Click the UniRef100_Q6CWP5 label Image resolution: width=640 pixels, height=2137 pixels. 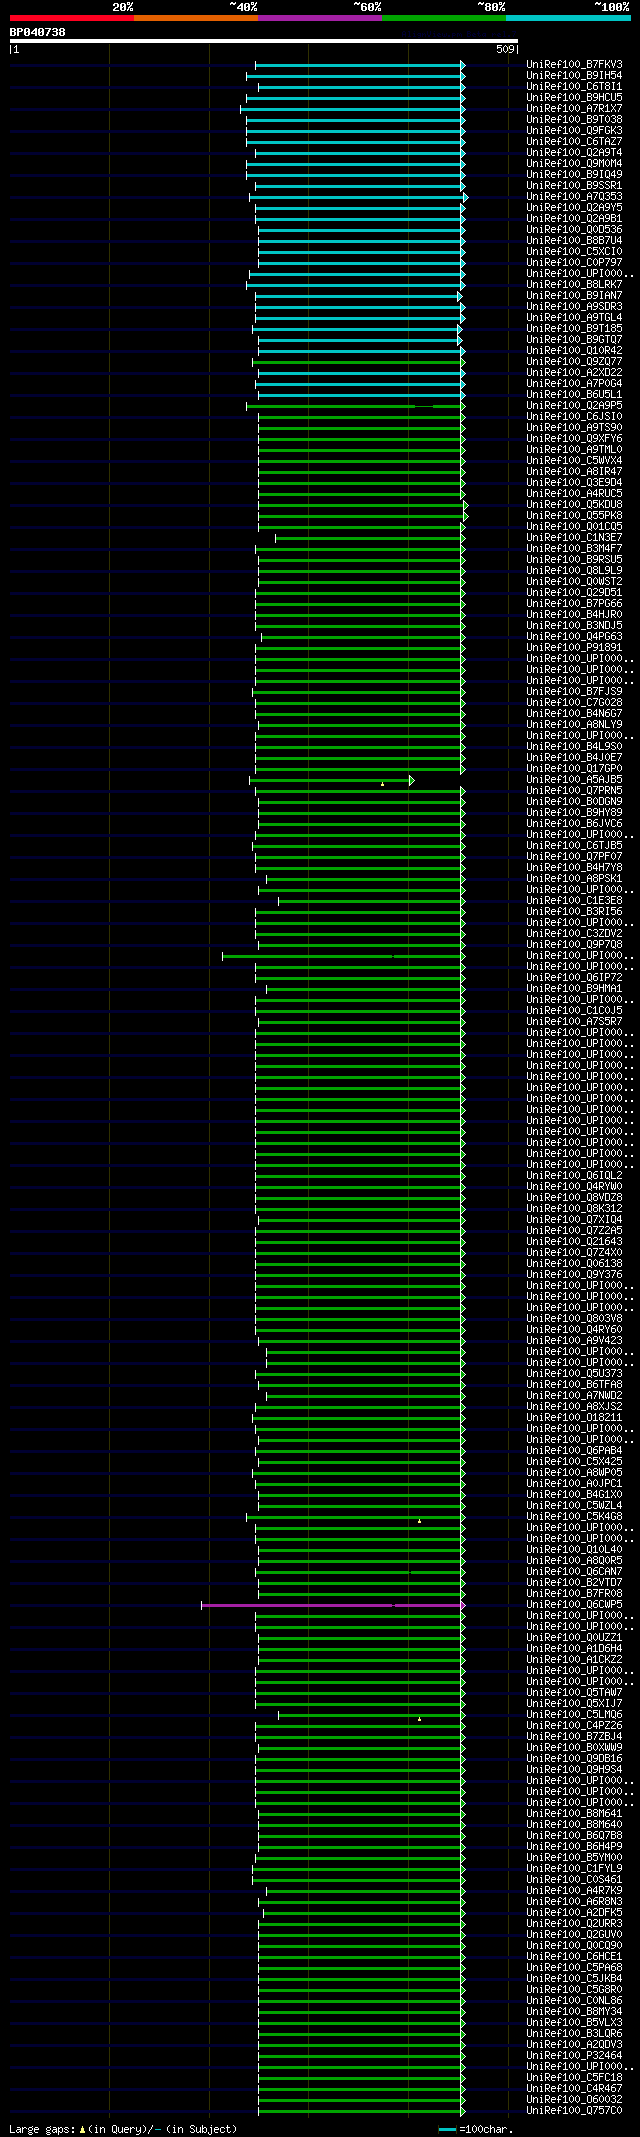point(574,1605)
